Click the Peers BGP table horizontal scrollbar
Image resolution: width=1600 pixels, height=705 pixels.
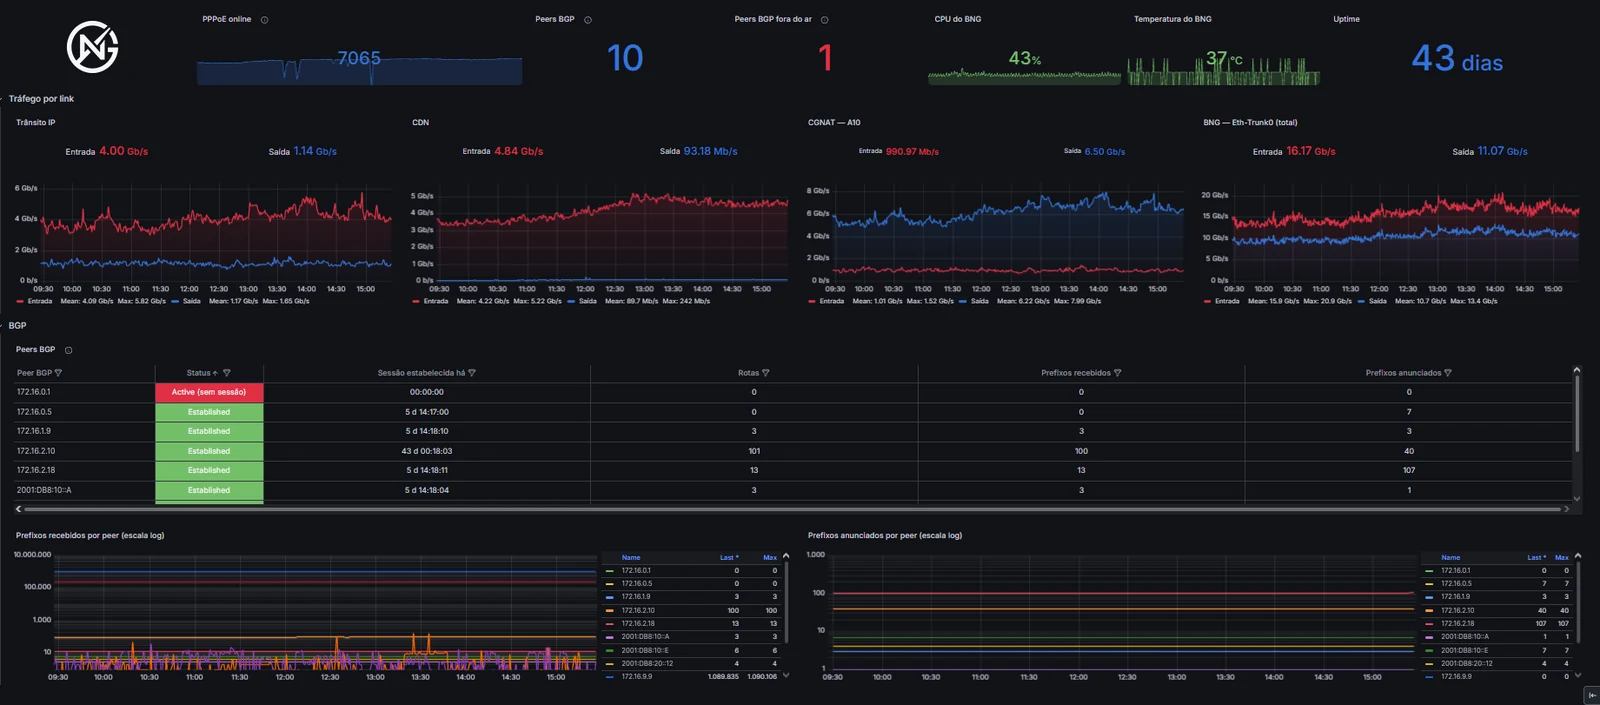[790, 509]
